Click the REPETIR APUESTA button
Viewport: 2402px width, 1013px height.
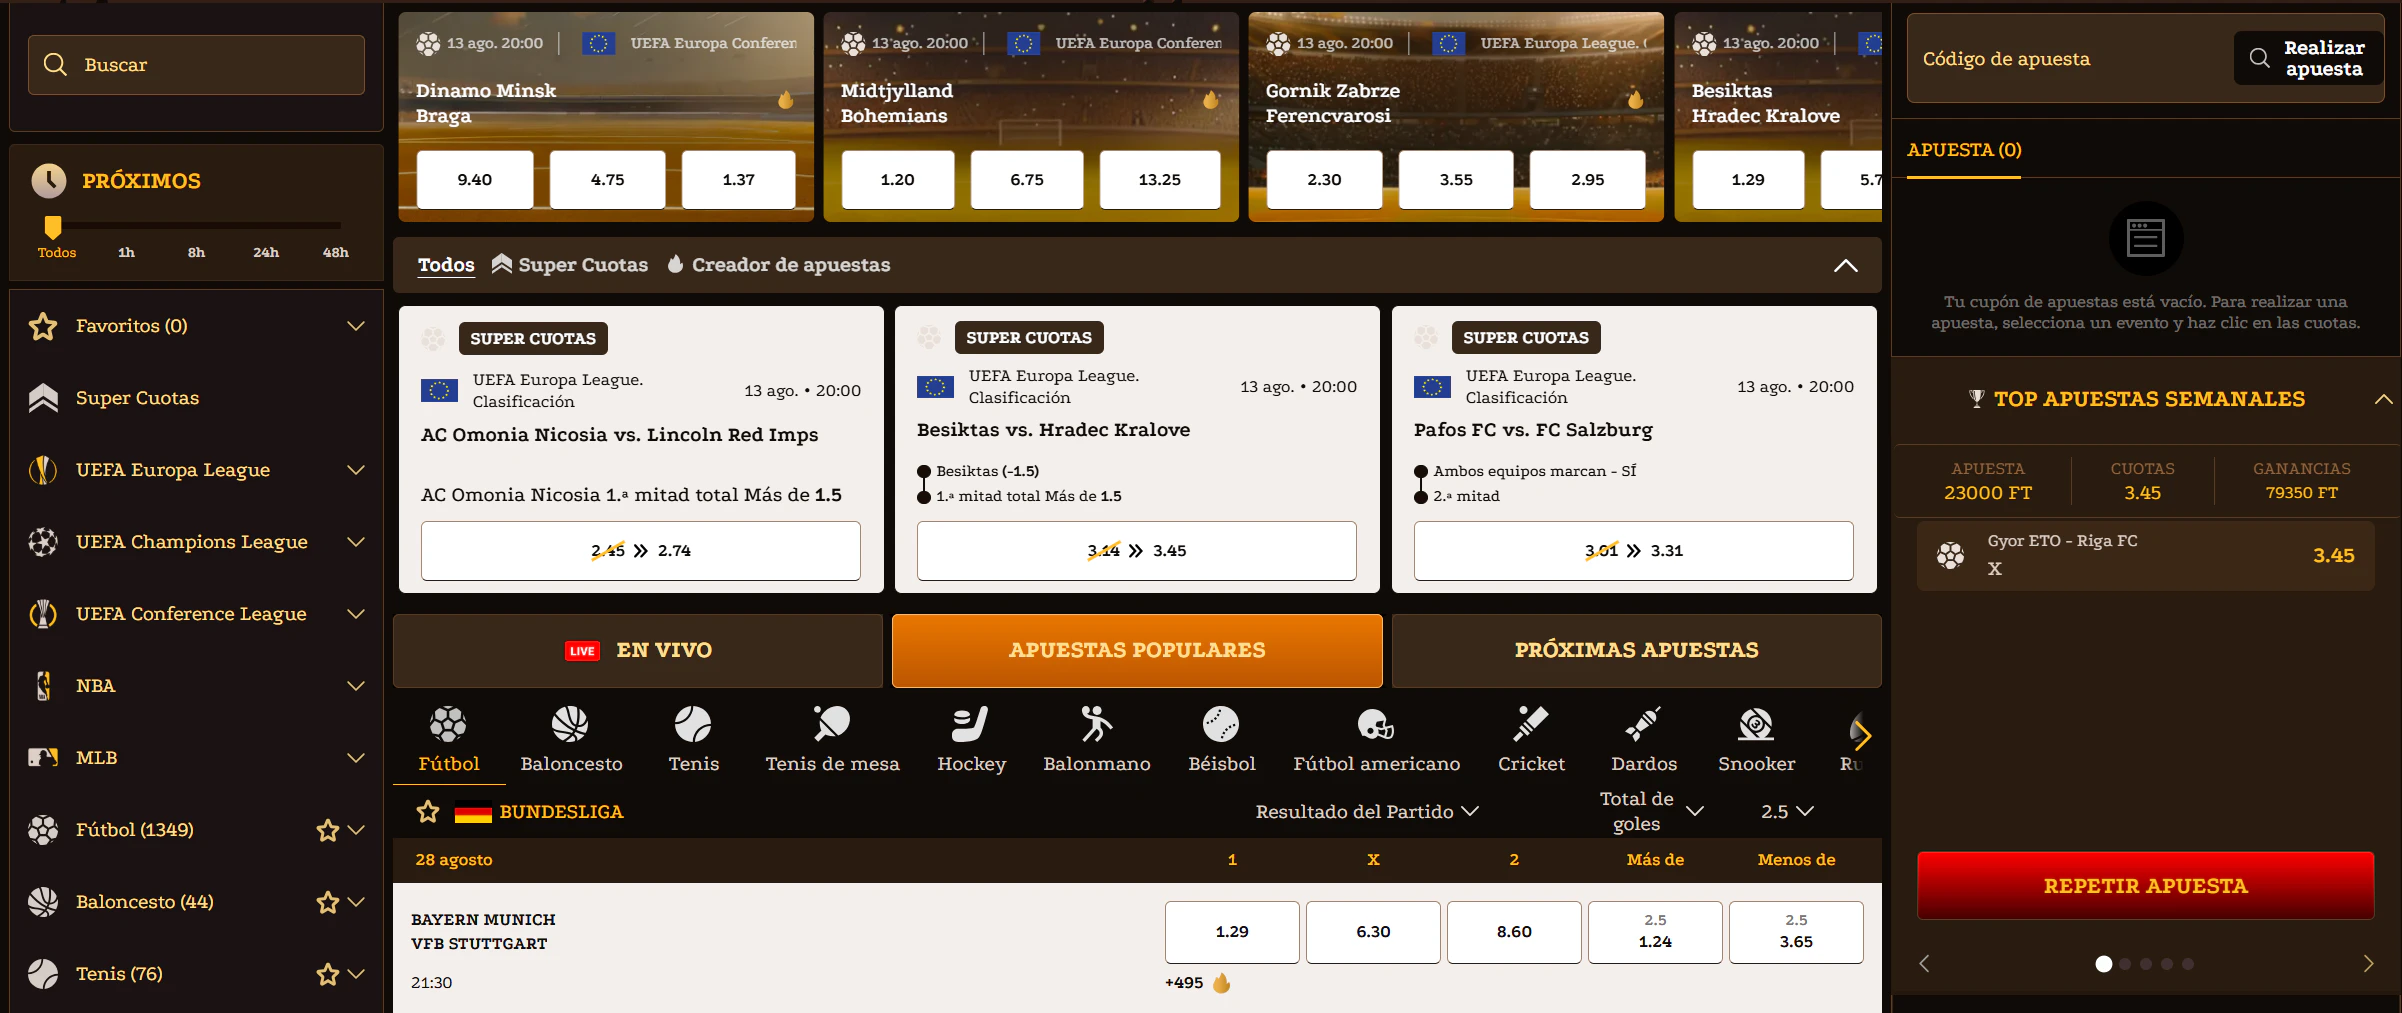click(2145, 886)
